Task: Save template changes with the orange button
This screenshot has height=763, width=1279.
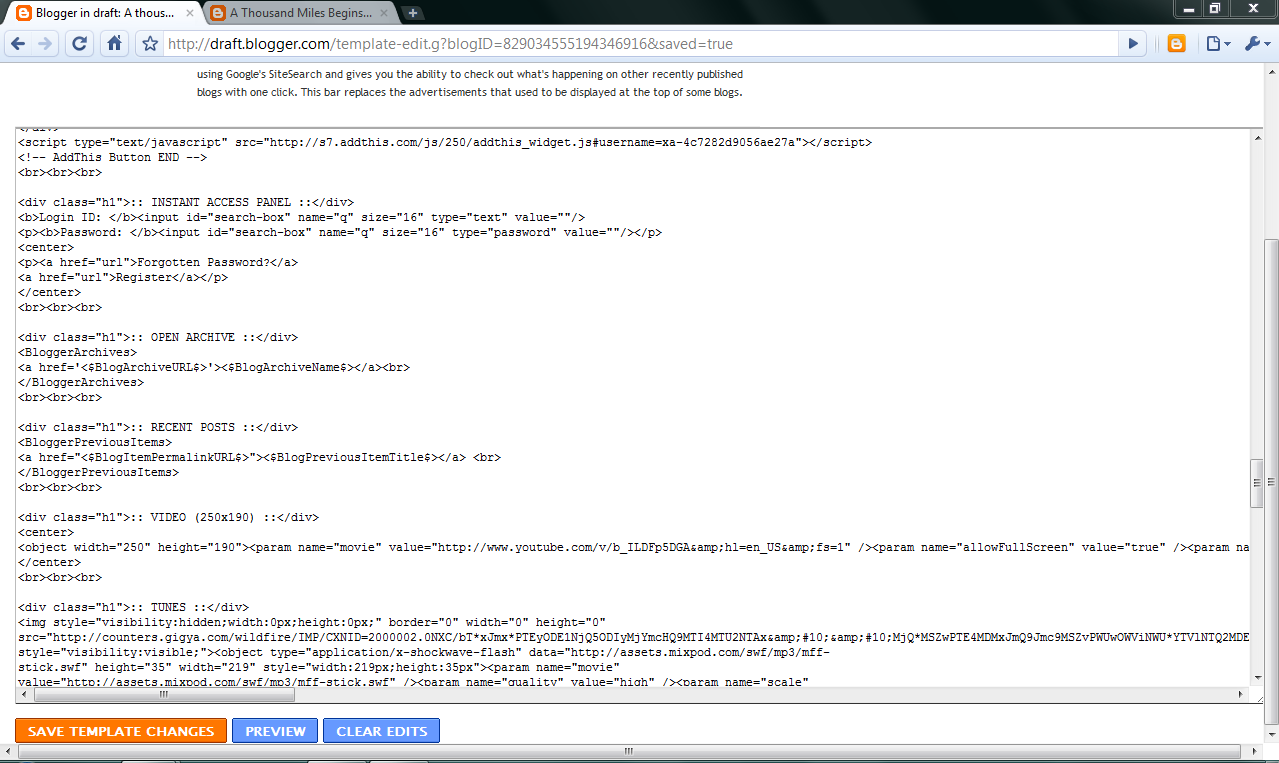Action: click(x=121, y=731)
